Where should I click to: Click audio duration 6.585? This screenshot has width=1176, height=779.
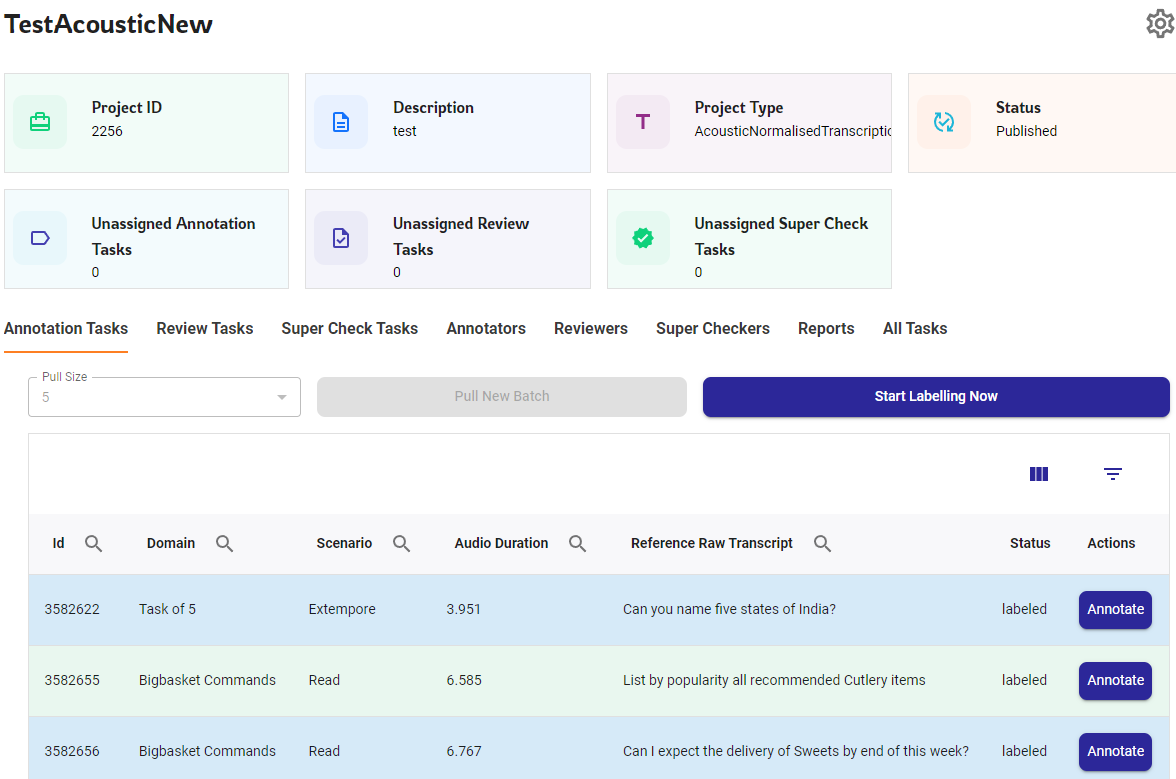[x=464, y=681]
